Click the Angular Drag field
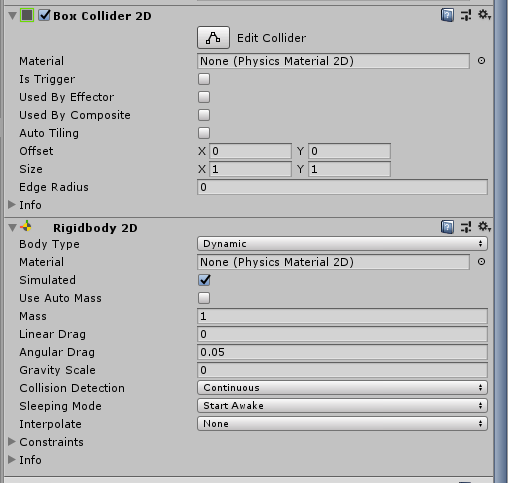The height and width of the screenshot is (483, 508). pyautogui.click(x=342, y=352)
